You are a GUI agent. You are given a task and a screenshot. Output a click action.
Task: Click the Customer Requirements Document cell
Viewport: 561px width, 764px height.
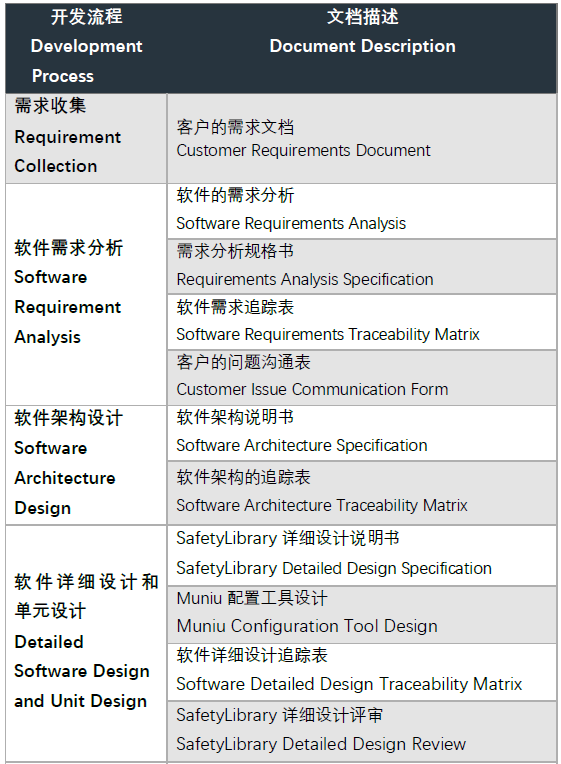point(362,138)
